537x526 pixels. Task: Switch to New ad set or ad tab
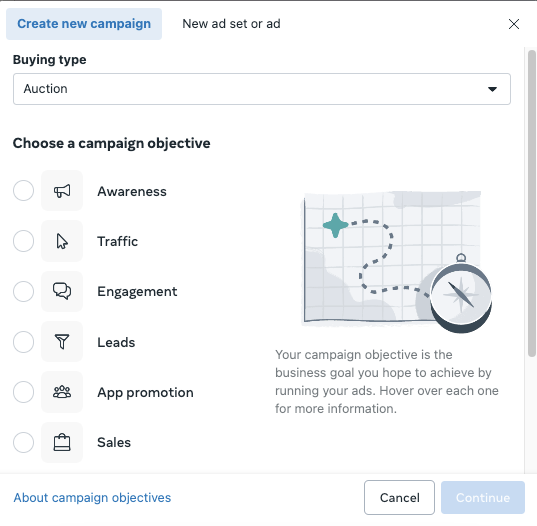(x=231, y=24)
